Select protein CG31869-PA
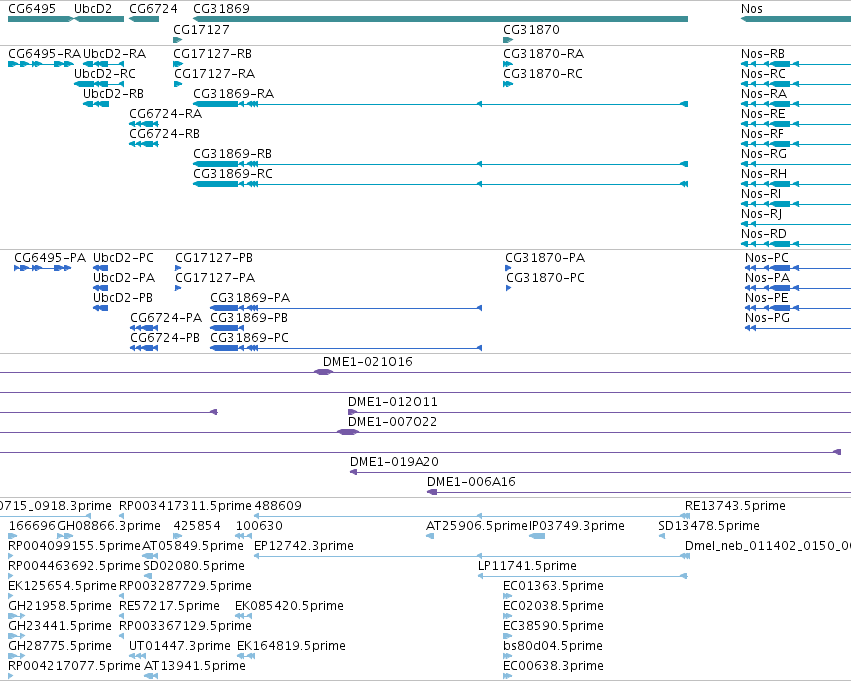The image size is (851, 681). tap(250, 298)
